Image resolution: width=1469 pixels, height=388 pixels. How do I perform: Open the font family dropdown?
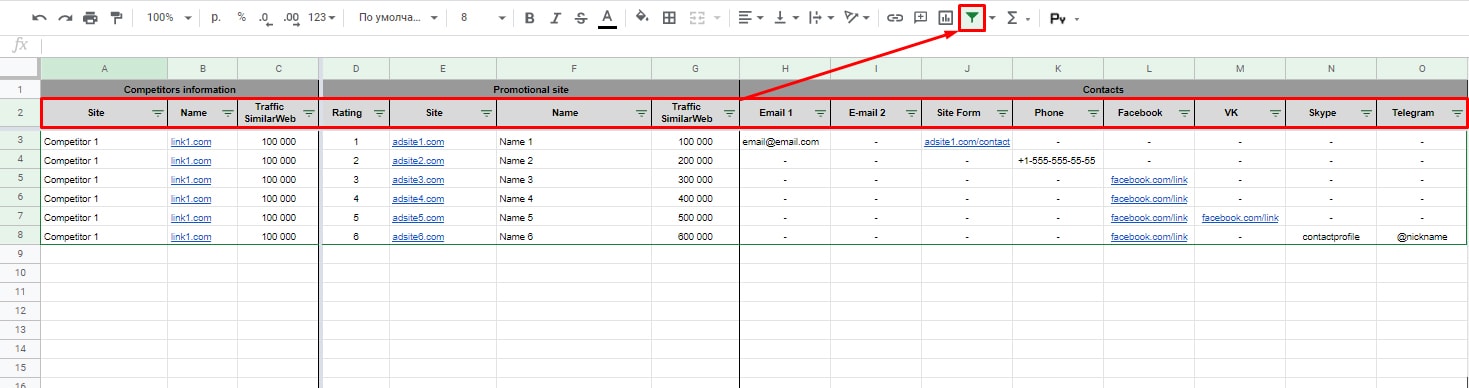(x=398, y=18)
